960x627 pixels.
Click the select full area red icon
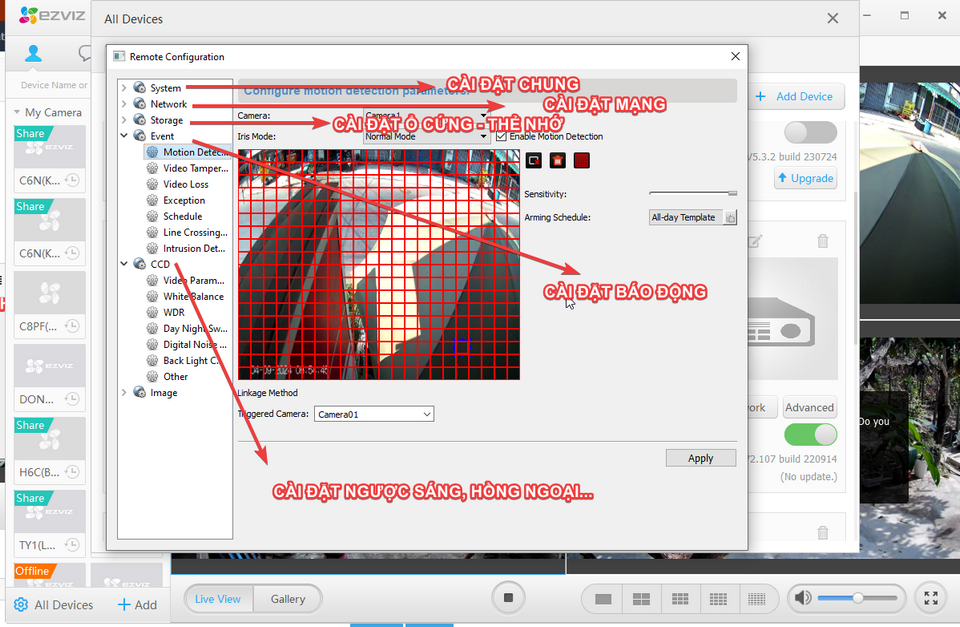point(582,160)
